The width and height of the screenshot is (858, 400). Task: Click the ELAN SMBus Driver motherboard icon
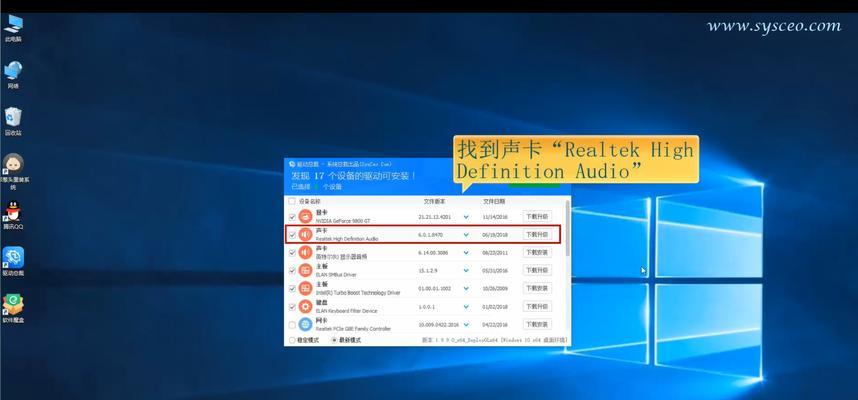305,271
